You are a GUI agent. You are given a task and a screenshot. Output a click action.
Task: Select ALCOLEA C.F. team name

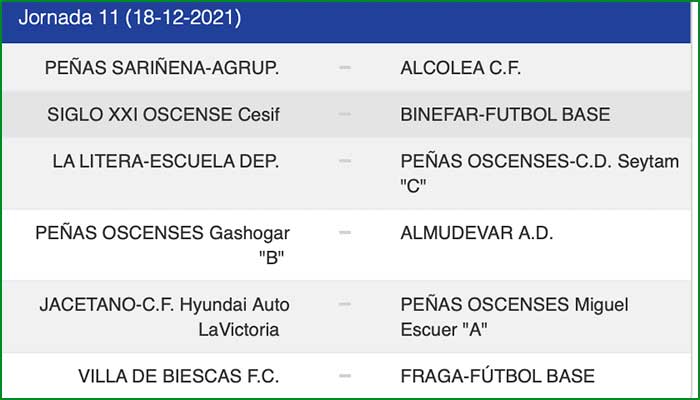coord(460,67)
